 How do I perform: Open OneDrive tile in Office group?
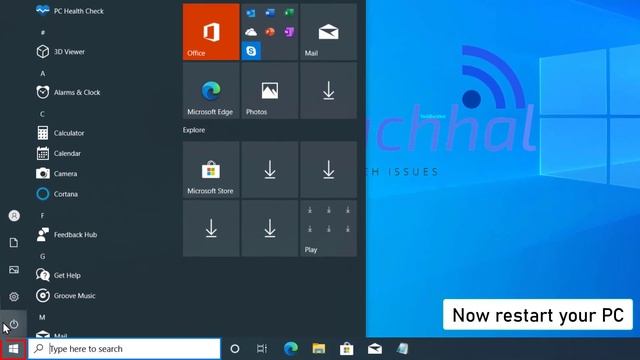(x=251, y=32)
